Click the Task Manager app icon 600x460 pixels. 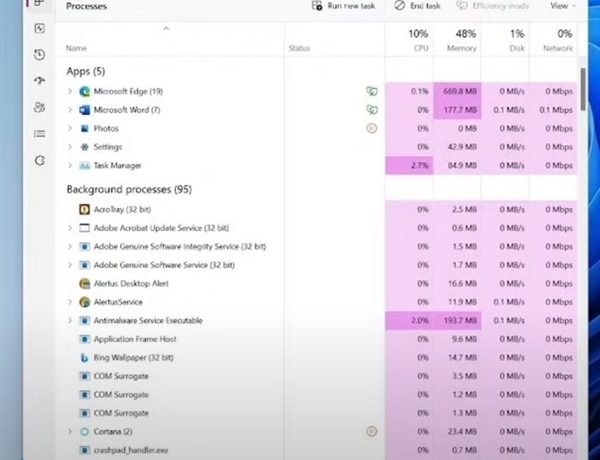pos(84,166)
